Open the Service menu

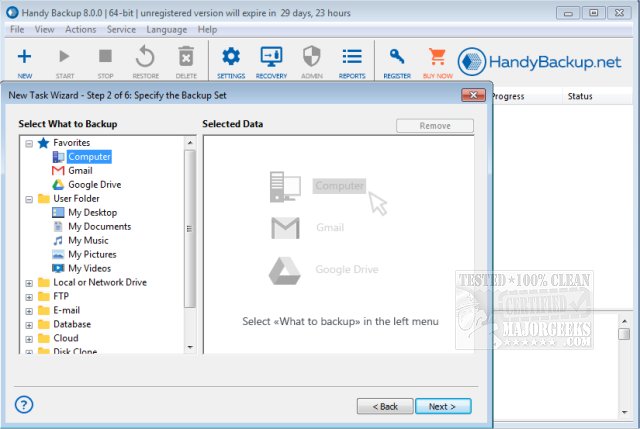pos(121,30)
